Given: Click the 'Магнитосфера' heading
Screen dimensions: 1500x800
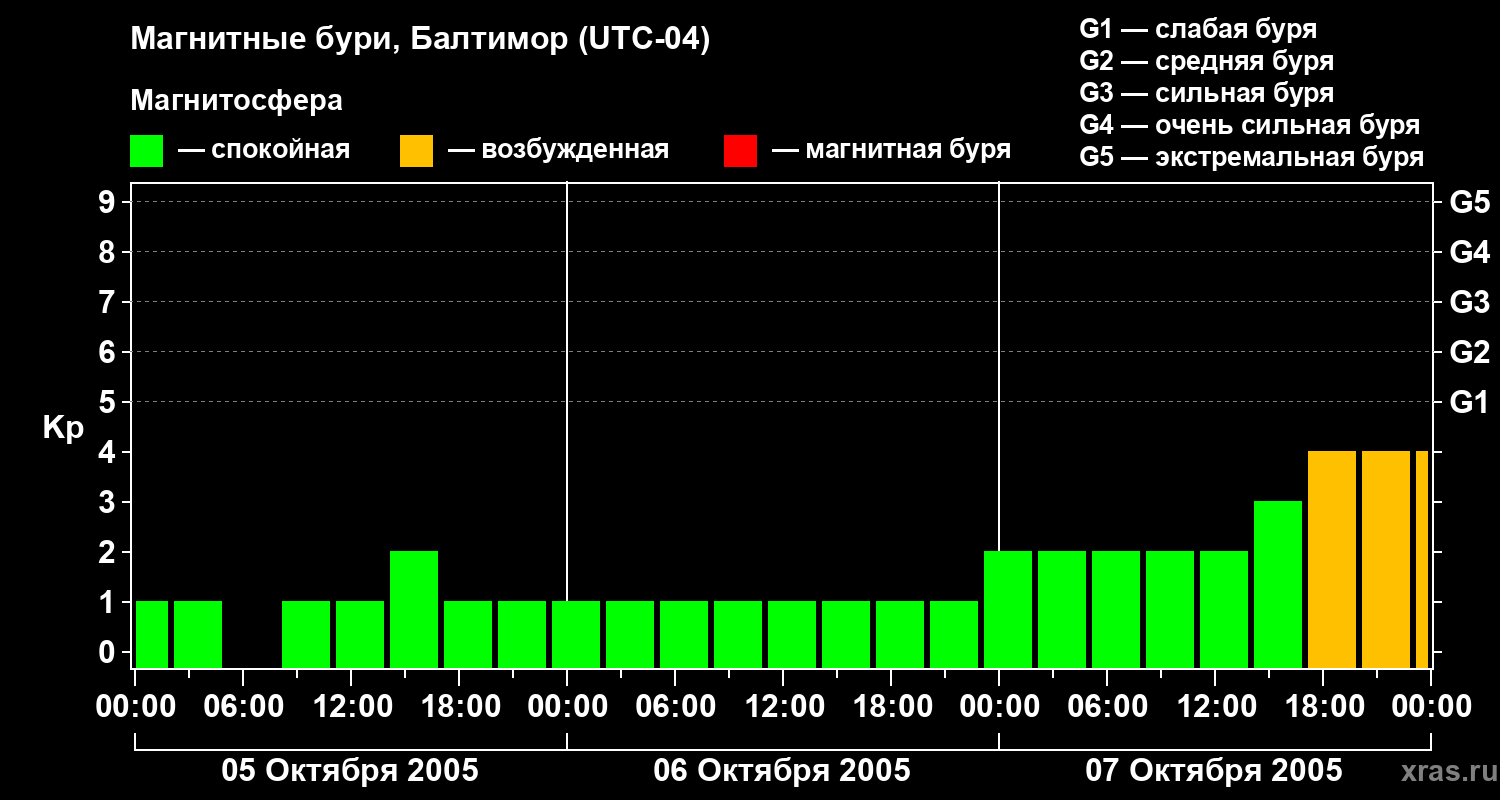Looking at the screenshot, I should pyautogui.click(x=236, y=101).
